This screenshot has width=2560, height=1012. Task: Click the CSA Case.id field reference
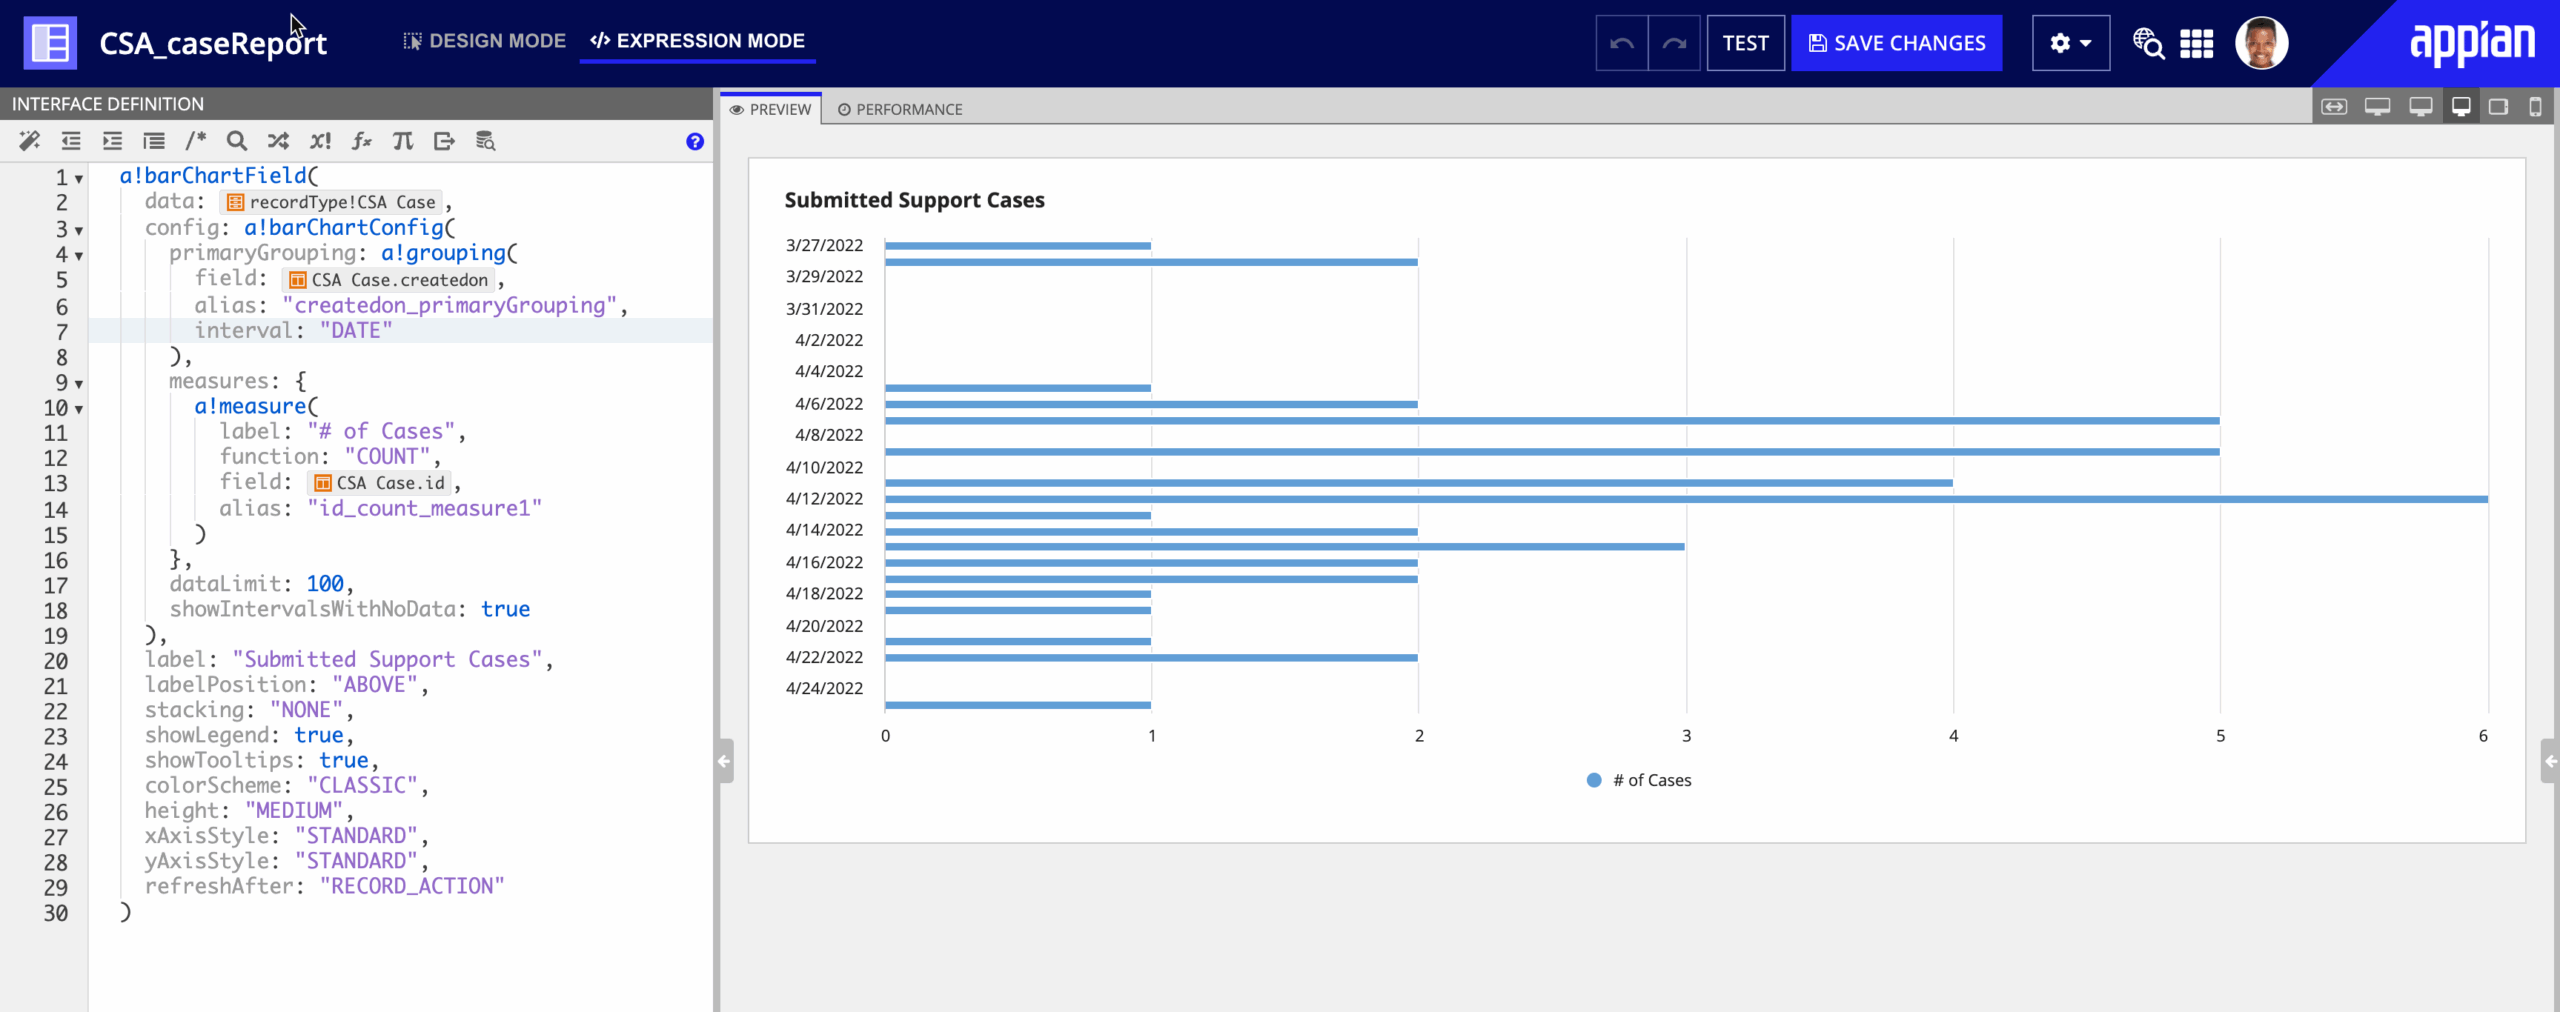(x=379, y=483)
